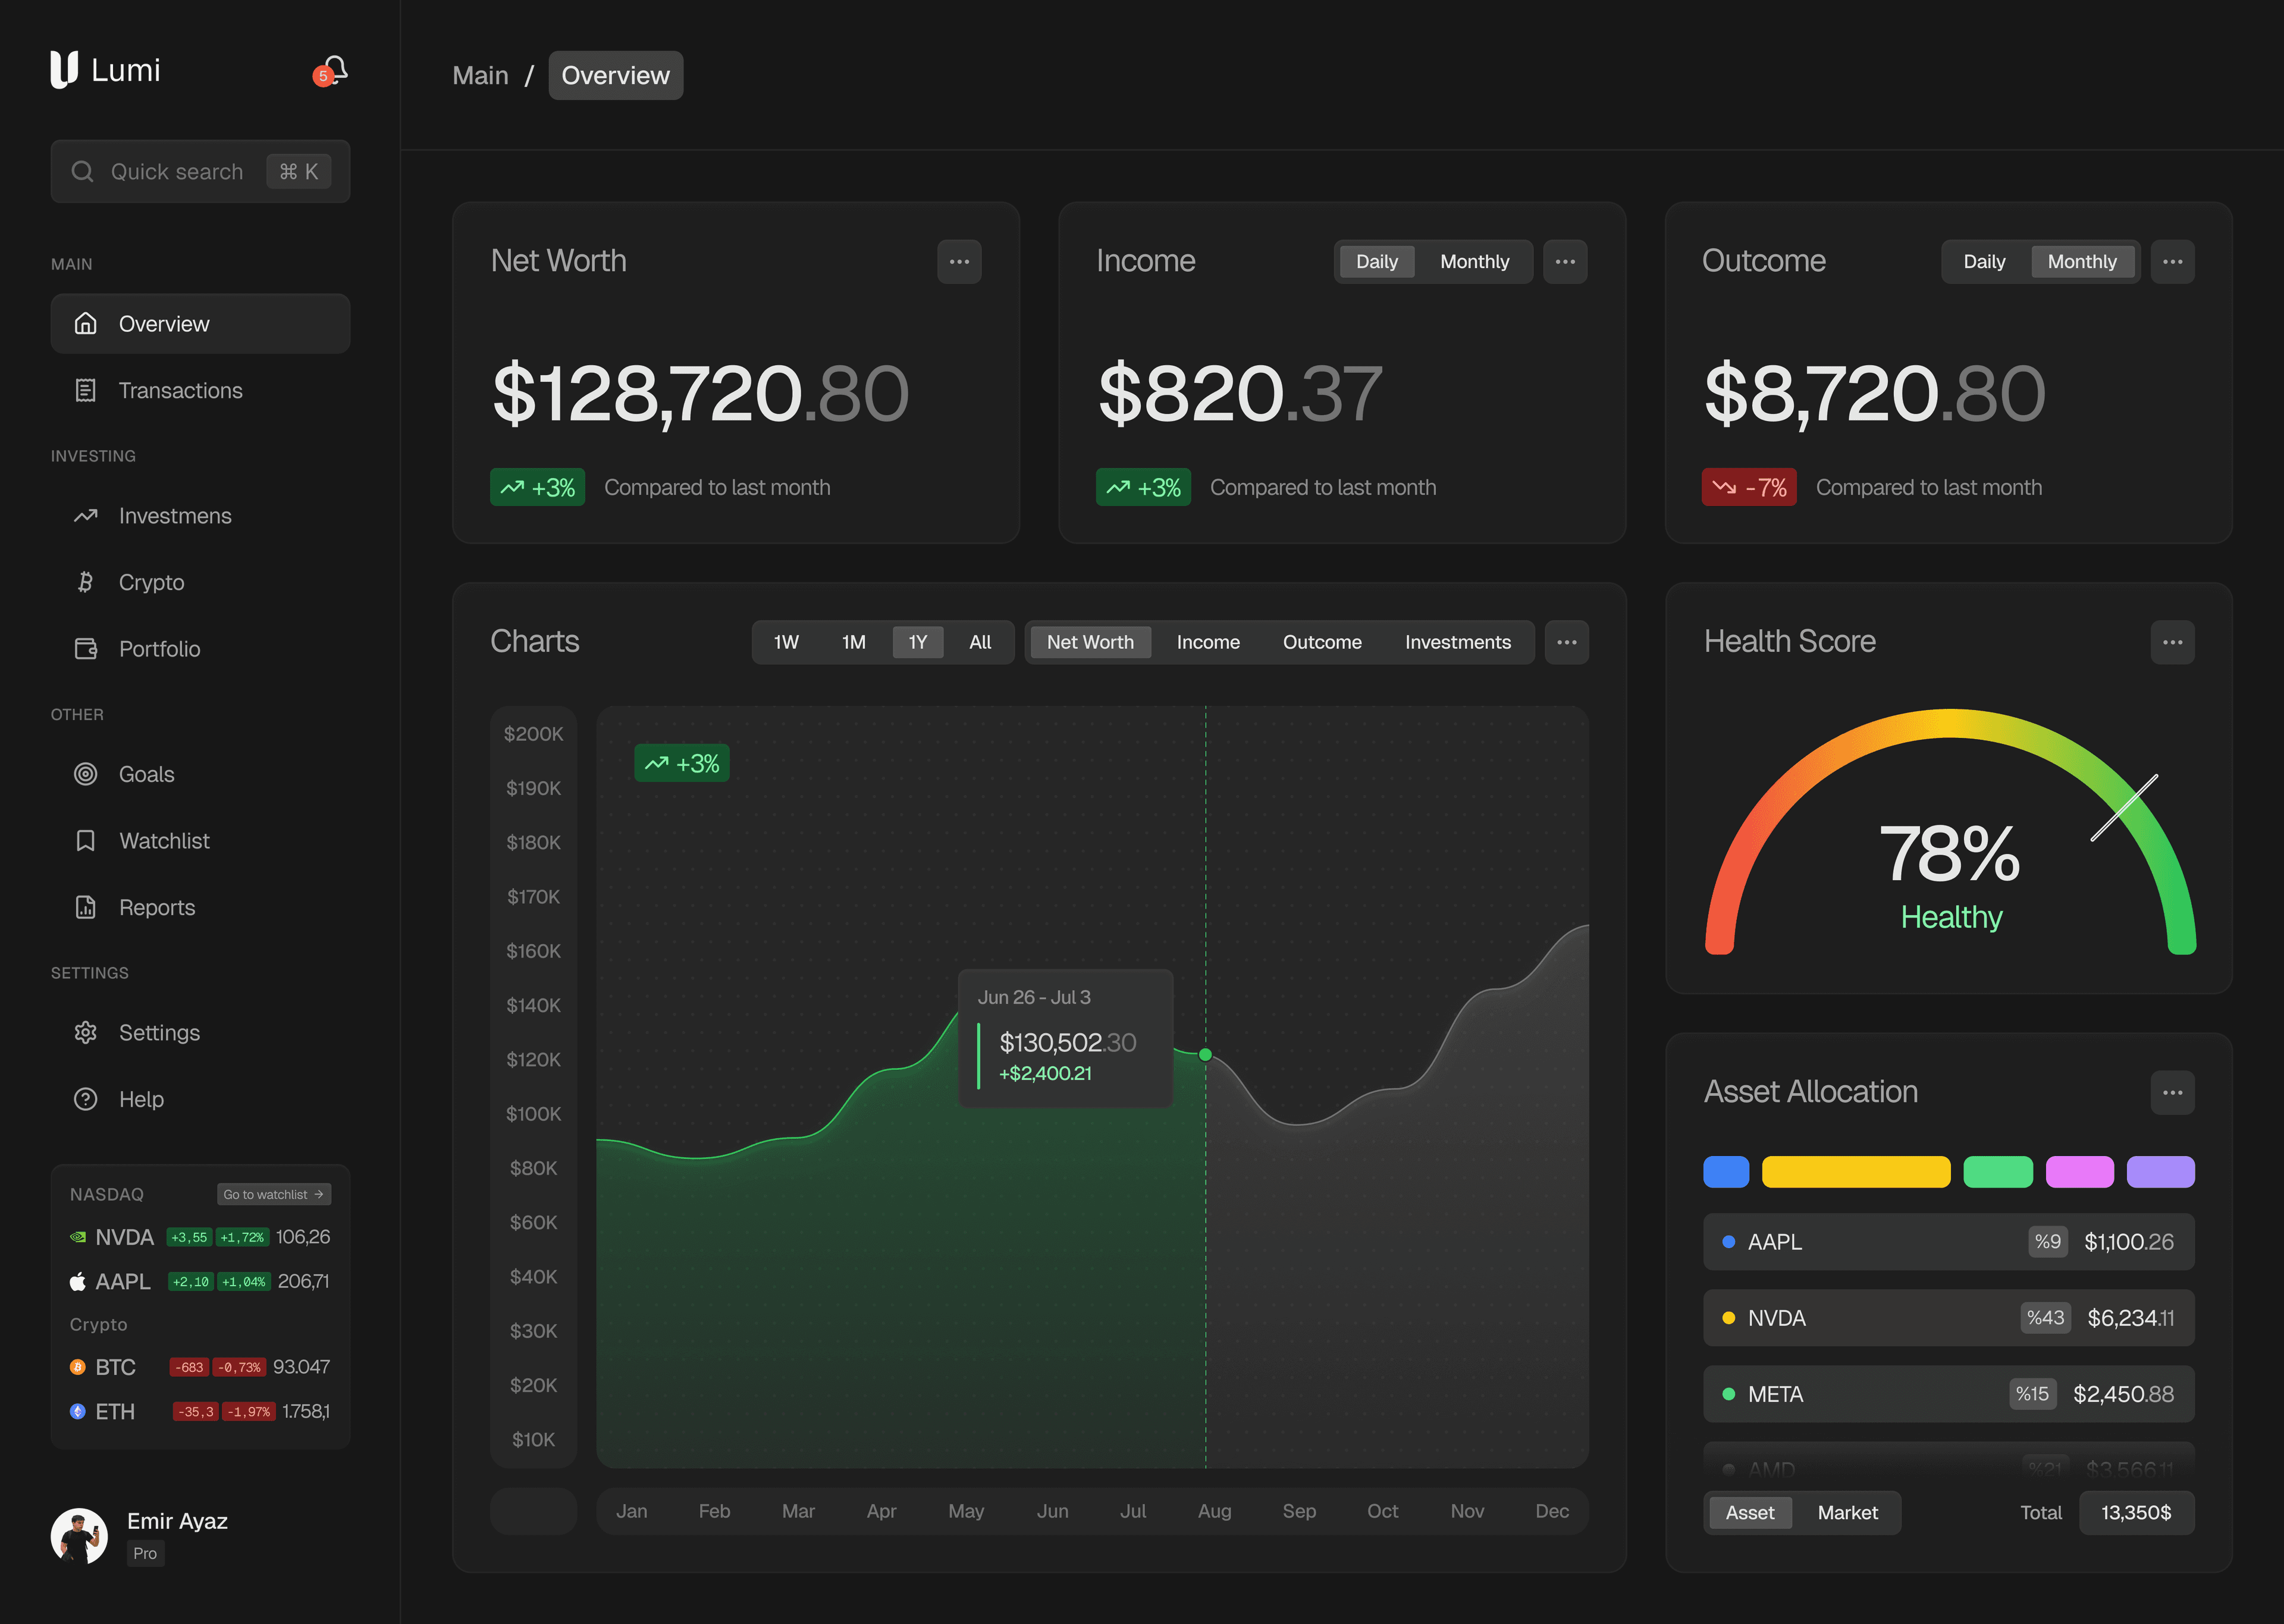Open Settings via the gear icon

point(86,1033)
